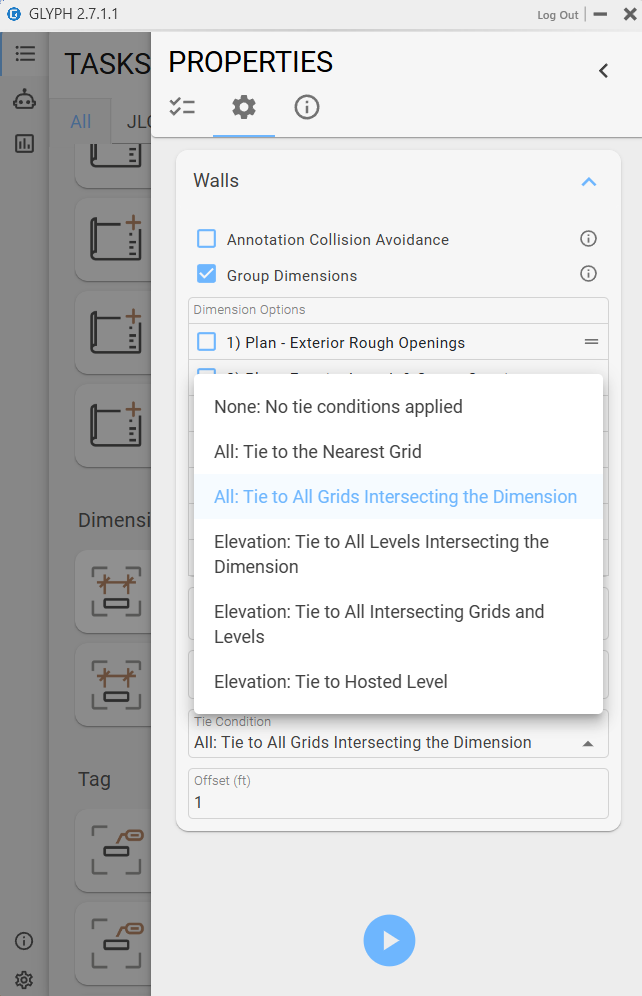Open the chart reports sidebar icon
Image resolution: width=642 pixels, height=996 pixels.
pos(25,143)
